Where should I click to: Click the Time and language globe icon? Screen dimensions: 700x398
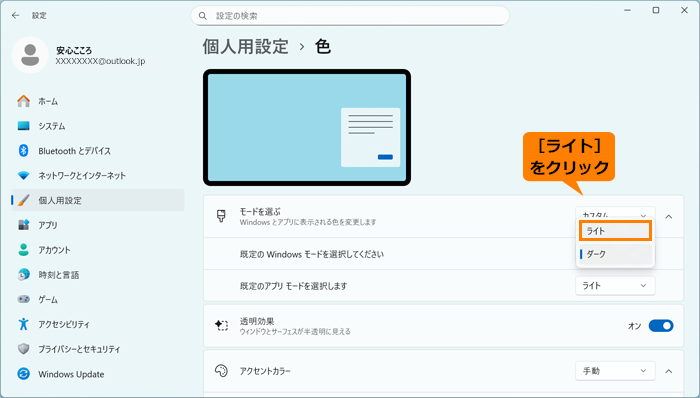click(24, 274)
